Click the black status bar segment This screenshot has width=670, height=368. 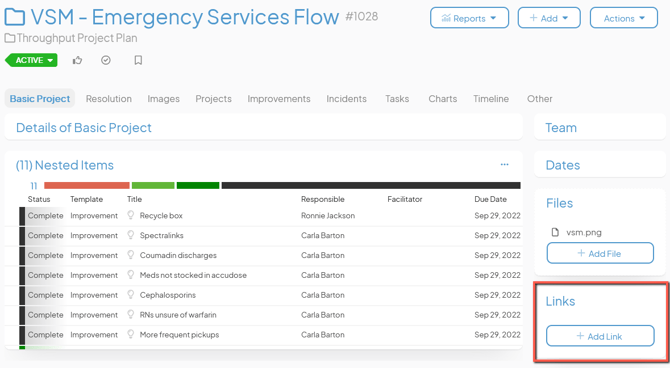(x=371, y=185)
